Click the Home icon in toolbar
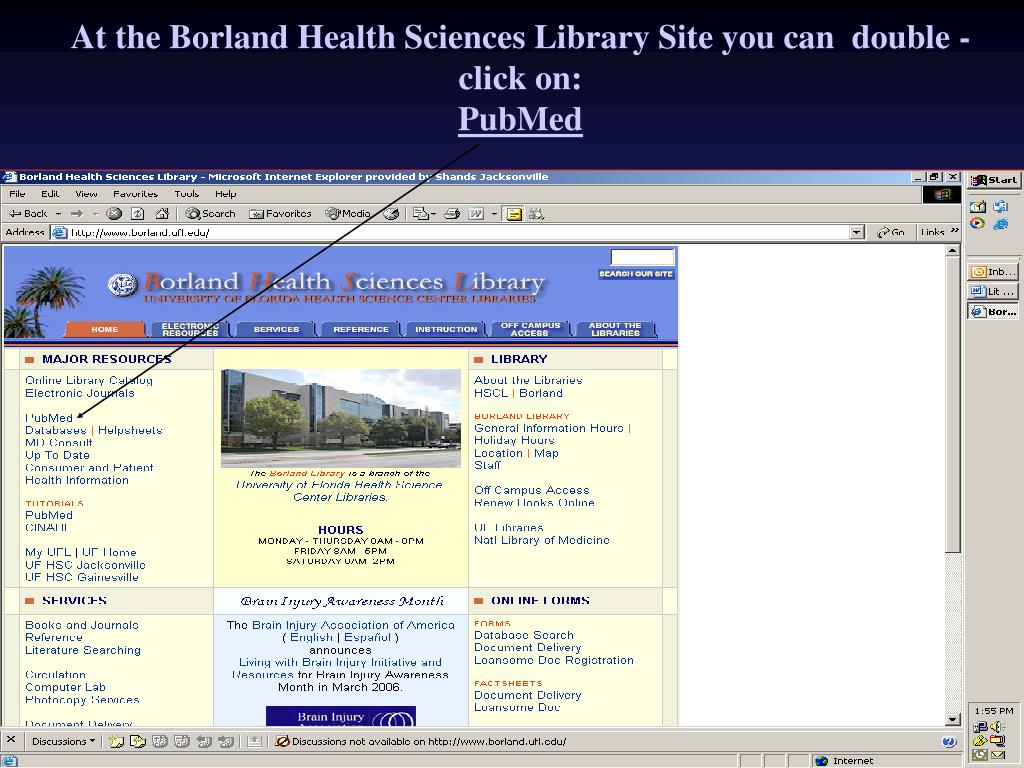This screenshot has width=1024, height=768. pos(162,214)
